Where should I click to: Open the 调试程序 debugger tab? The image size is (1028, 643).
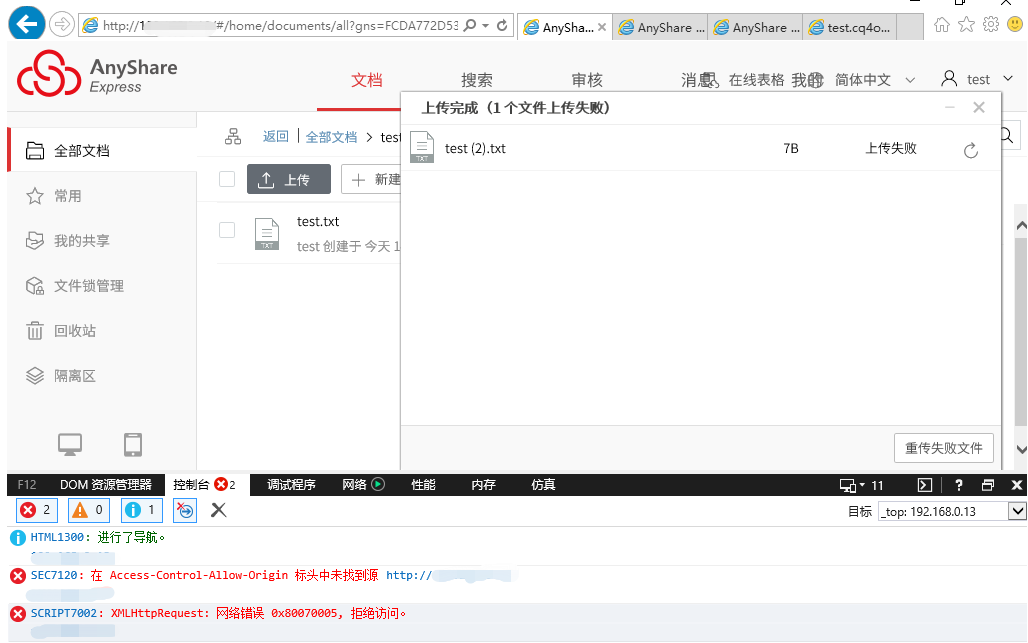pos(291,485)
